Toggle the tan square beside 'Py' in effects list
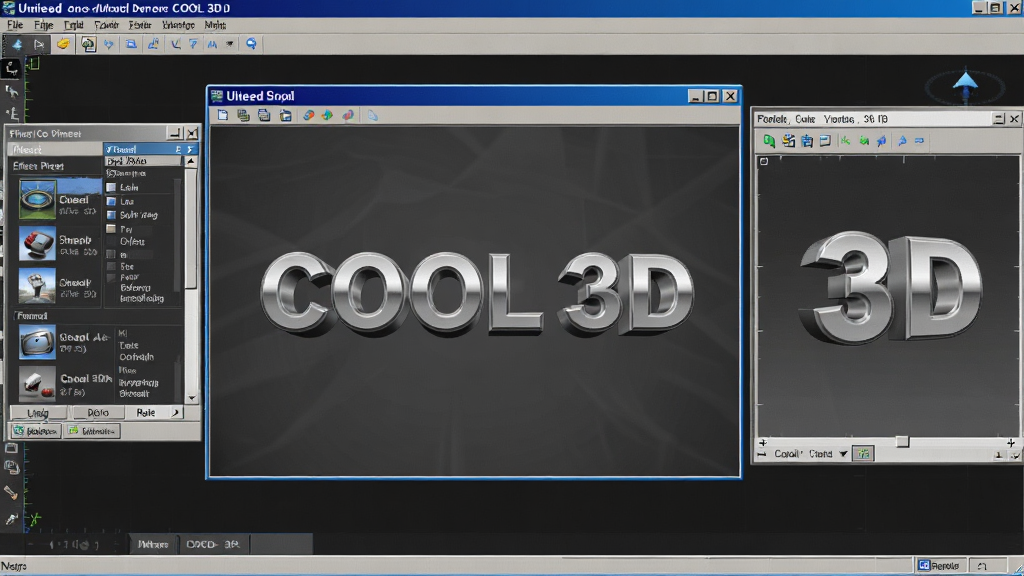The height and width of the screenshot is (576, 1024). tap(111, 229)
